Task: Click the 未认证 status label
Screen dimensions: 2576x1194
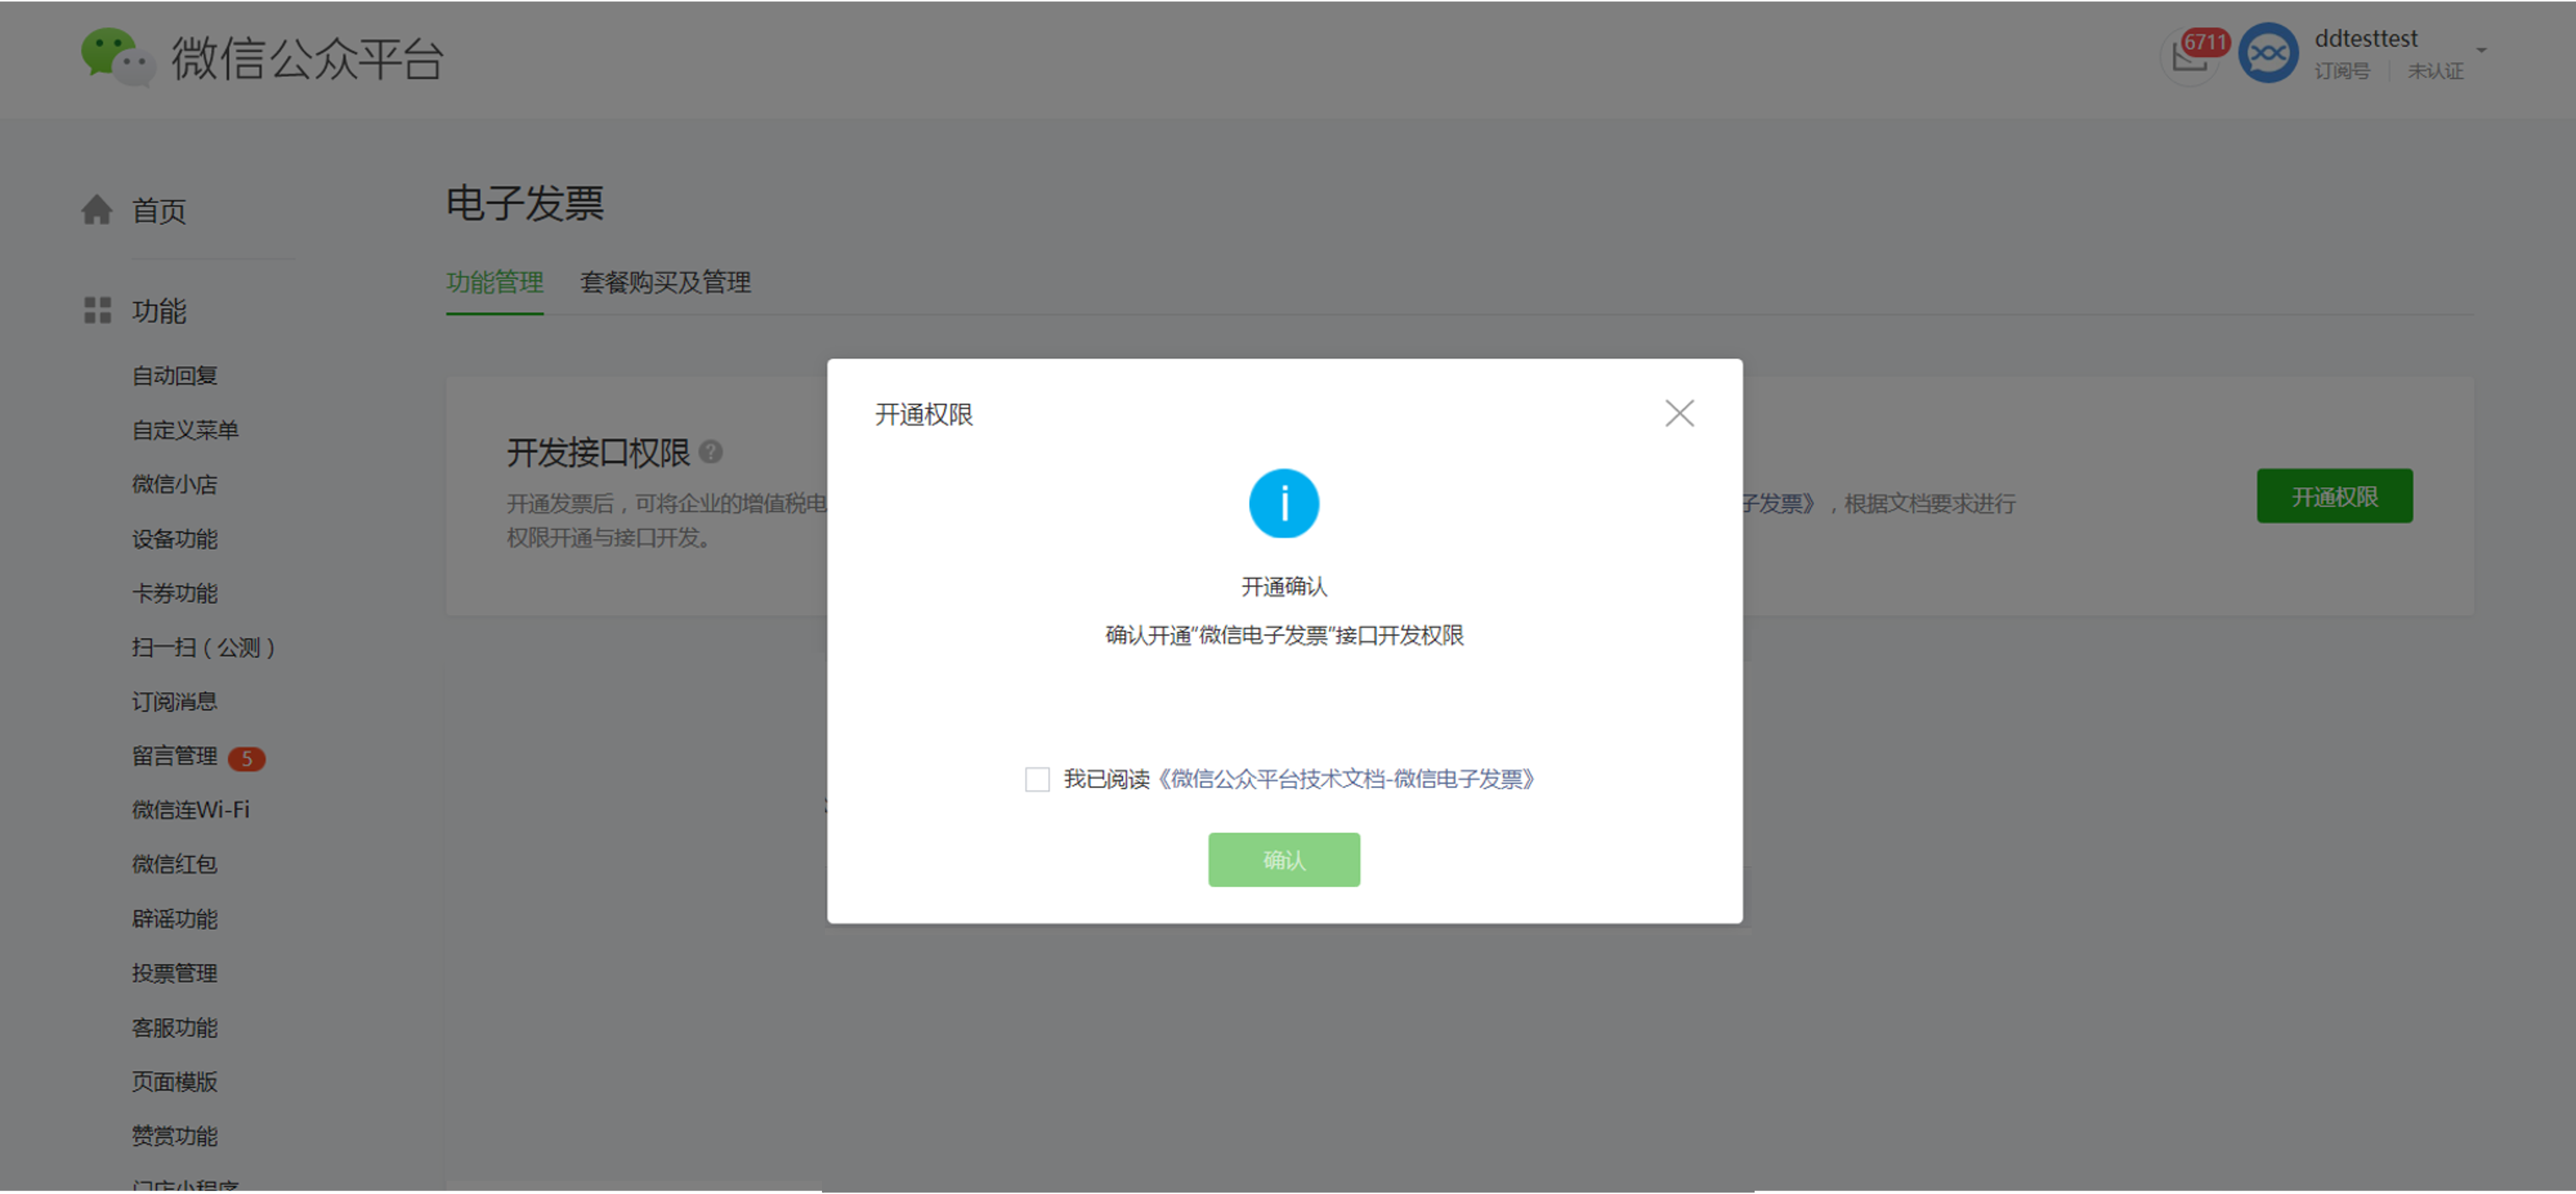Action: [2435, 71]
